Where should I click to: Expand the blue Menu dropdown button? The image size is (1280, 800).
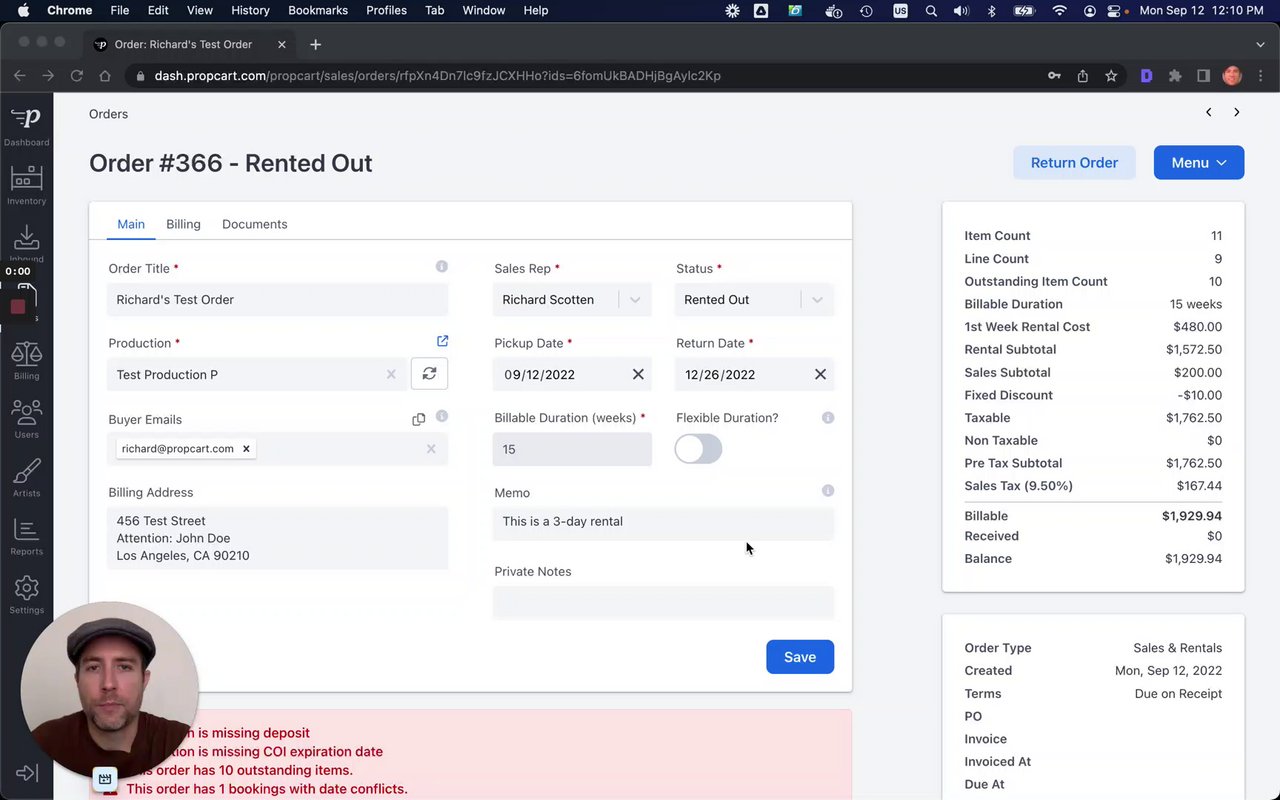click(x=1198, y=163)
